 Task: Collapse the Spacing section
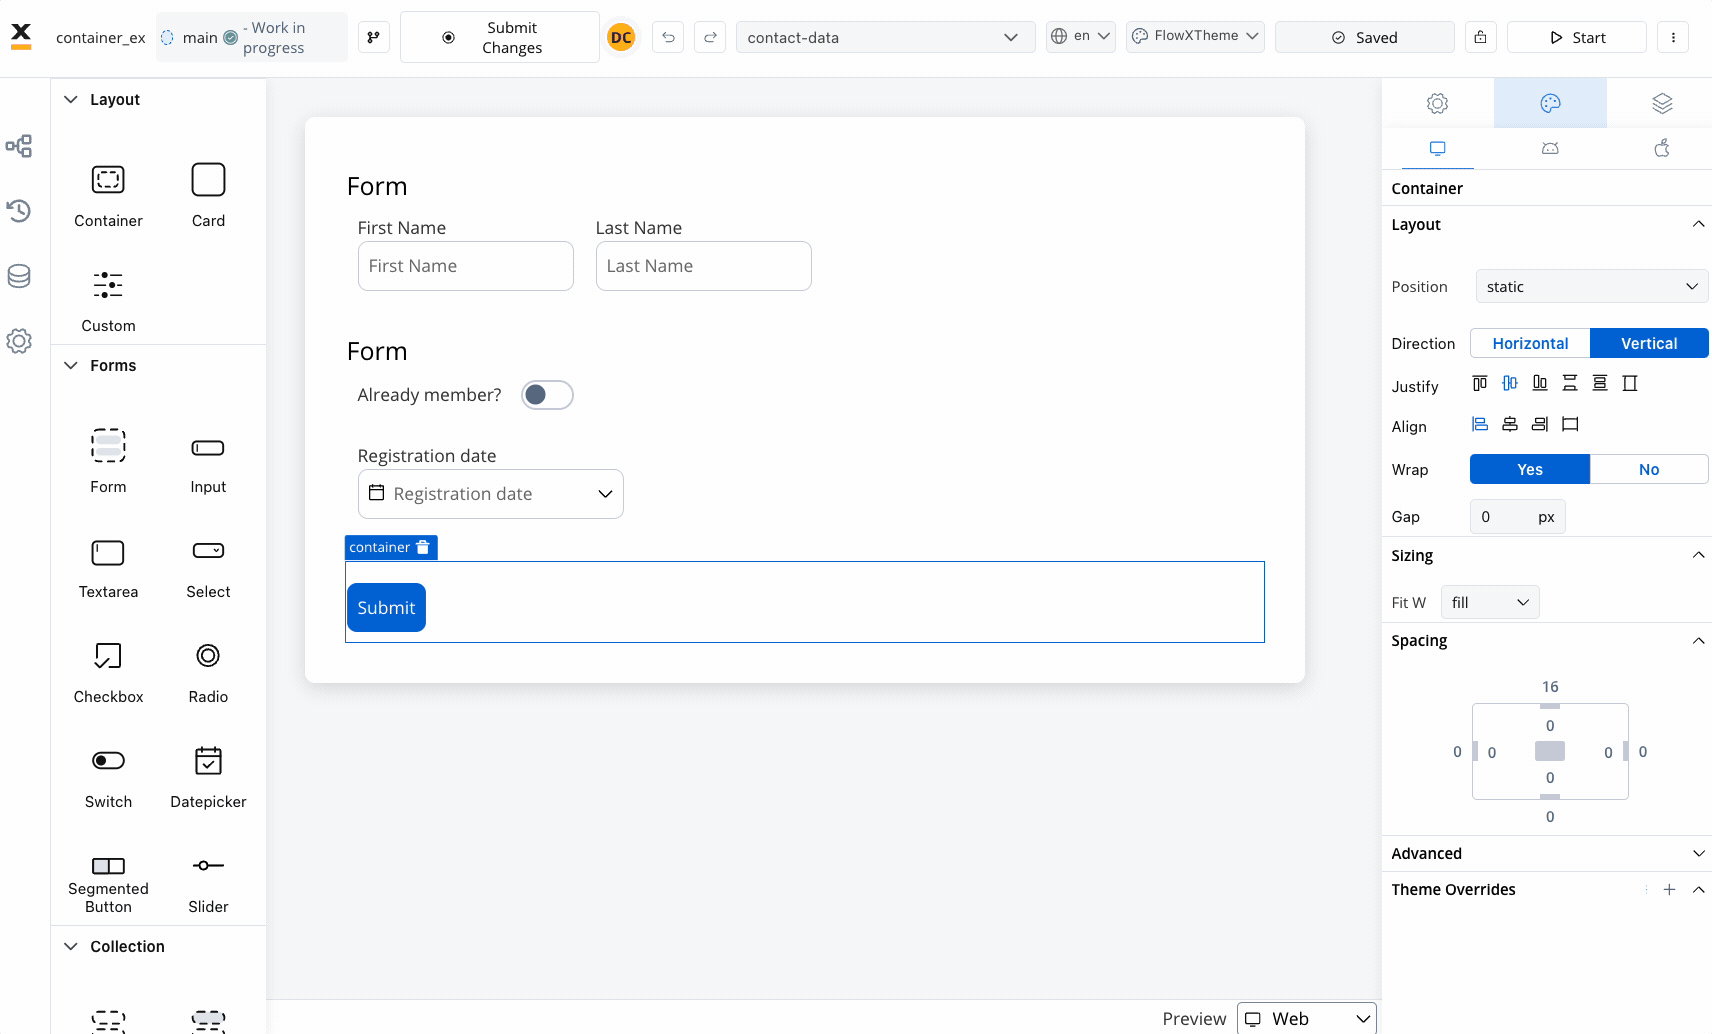(x=1698, y=640)
